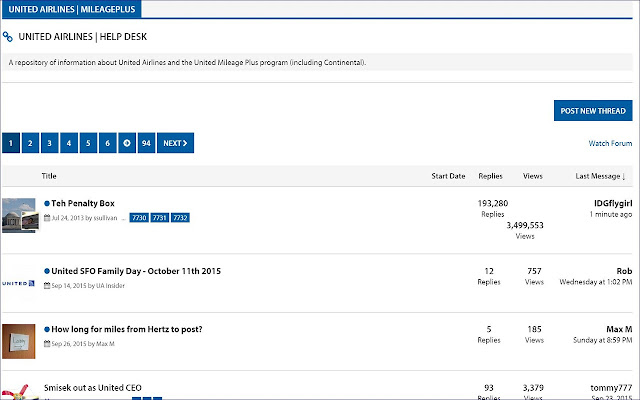The width and height of the screenshot is (640, 400).
Task: Go to the Next page of threads
Action: click(175, 143)
